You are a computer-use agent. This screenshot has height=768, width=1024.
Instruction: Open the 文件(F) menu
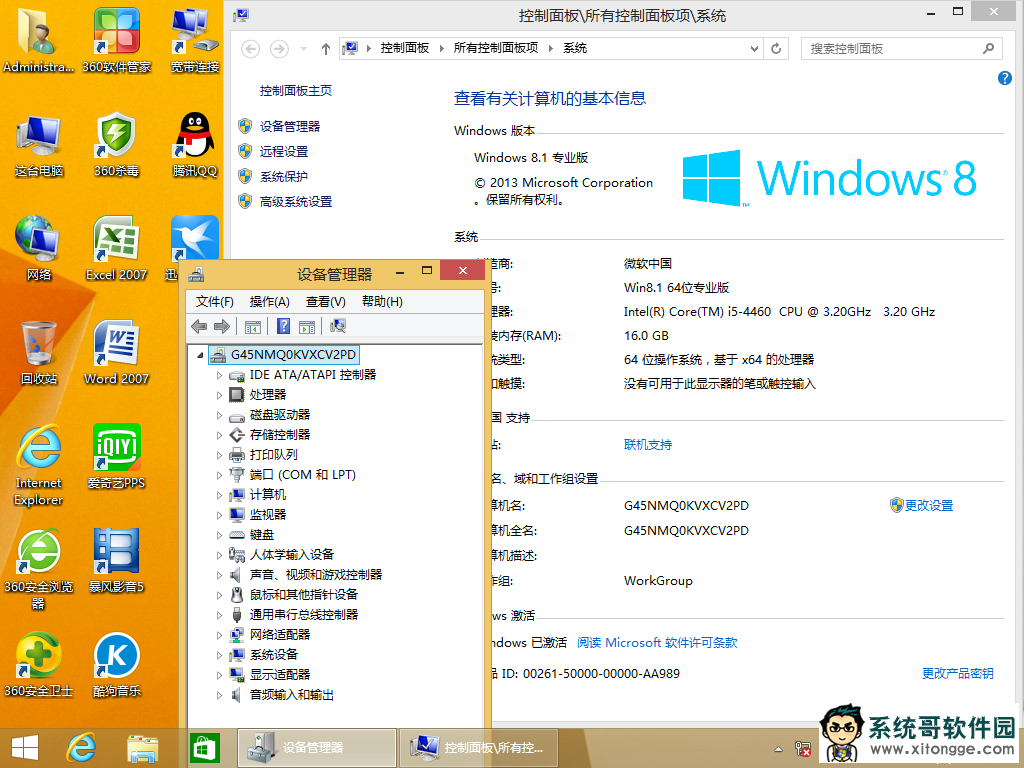point(214,302)
